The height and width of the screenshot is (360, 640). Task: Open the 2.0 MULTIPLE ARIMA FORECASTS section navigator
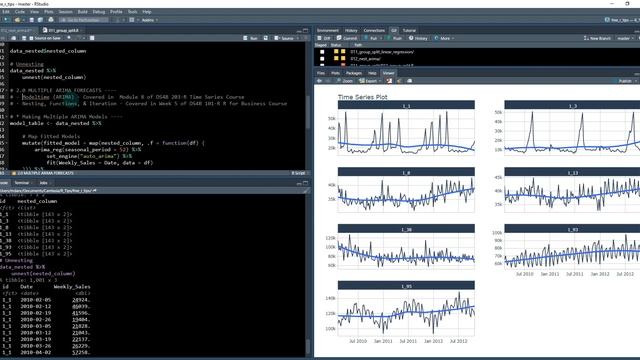pyautogui.click(x=43, y=173)
